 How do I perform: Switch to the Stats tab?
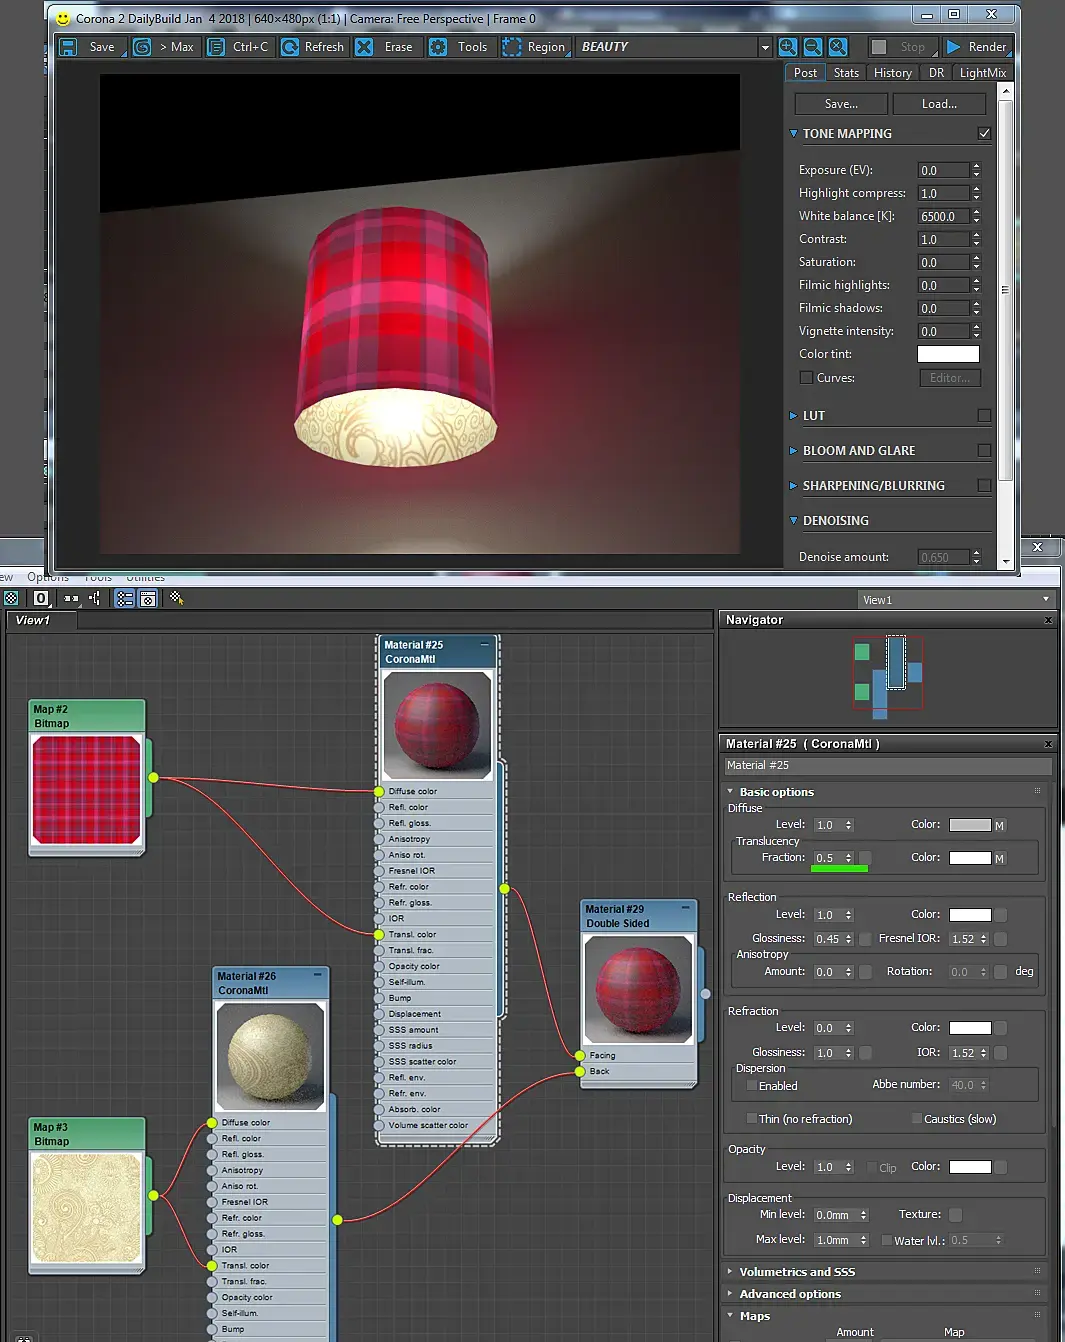click(x=846, y=73)
